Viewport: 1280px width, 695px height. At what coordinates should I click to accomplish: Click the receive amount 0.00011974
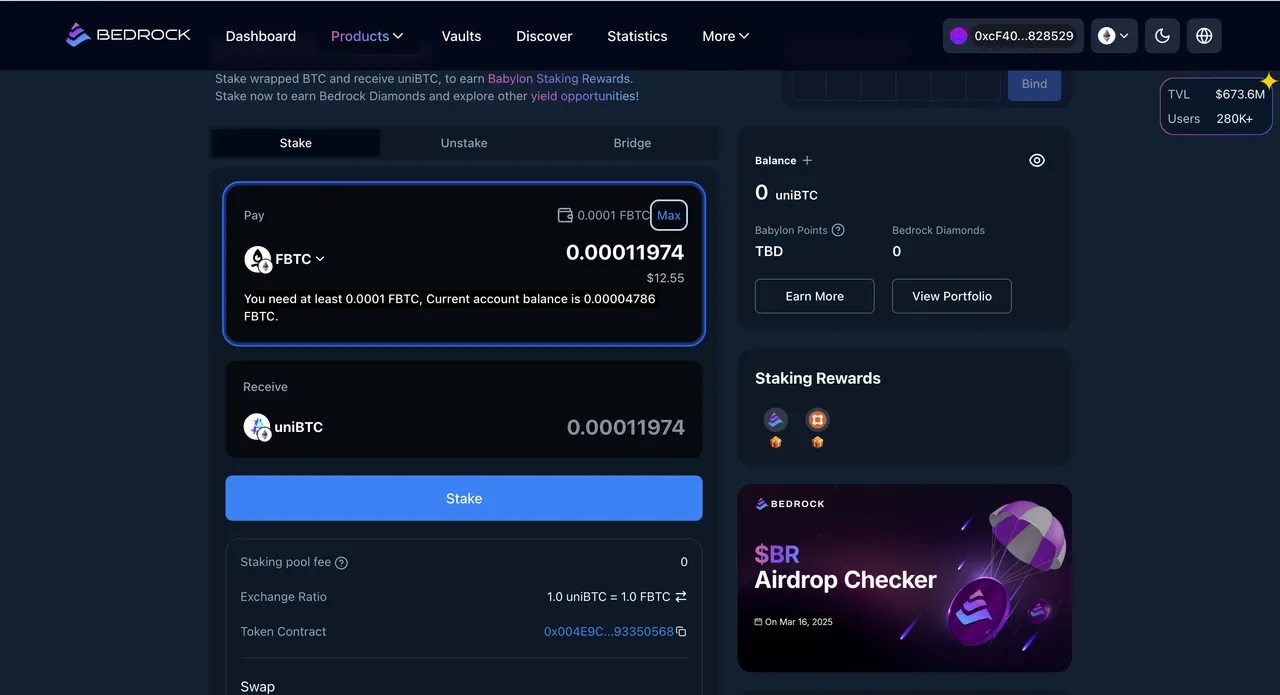626,427
